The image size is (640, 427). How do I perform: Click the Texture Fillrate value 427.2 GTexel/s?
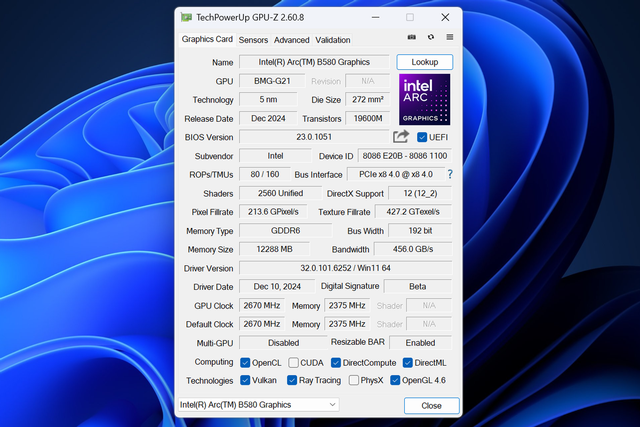tap(413, 212)
